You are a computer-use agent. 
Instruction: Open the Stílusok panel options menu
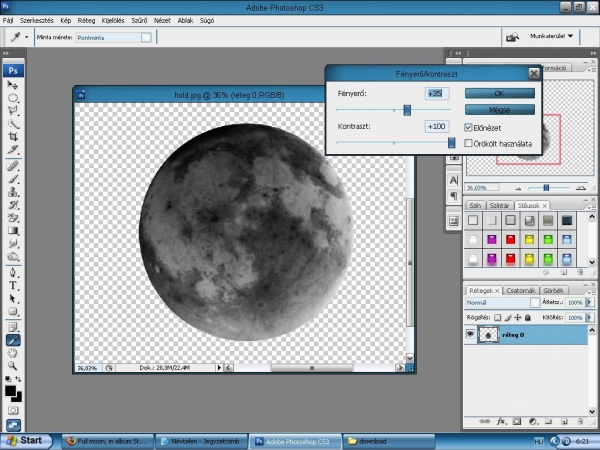592,207
